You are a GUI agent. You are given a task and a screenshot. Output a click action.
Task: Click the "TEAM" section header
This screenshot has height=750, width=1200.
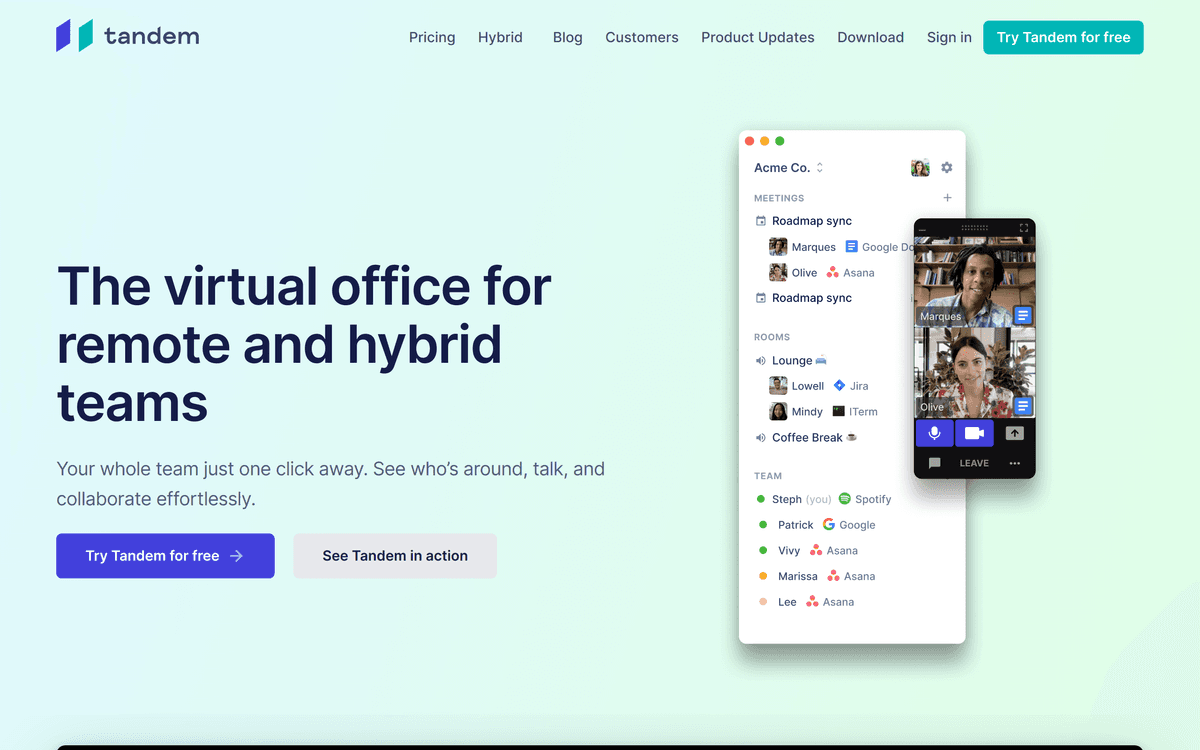pyautogui.click(x=768, y=476)
